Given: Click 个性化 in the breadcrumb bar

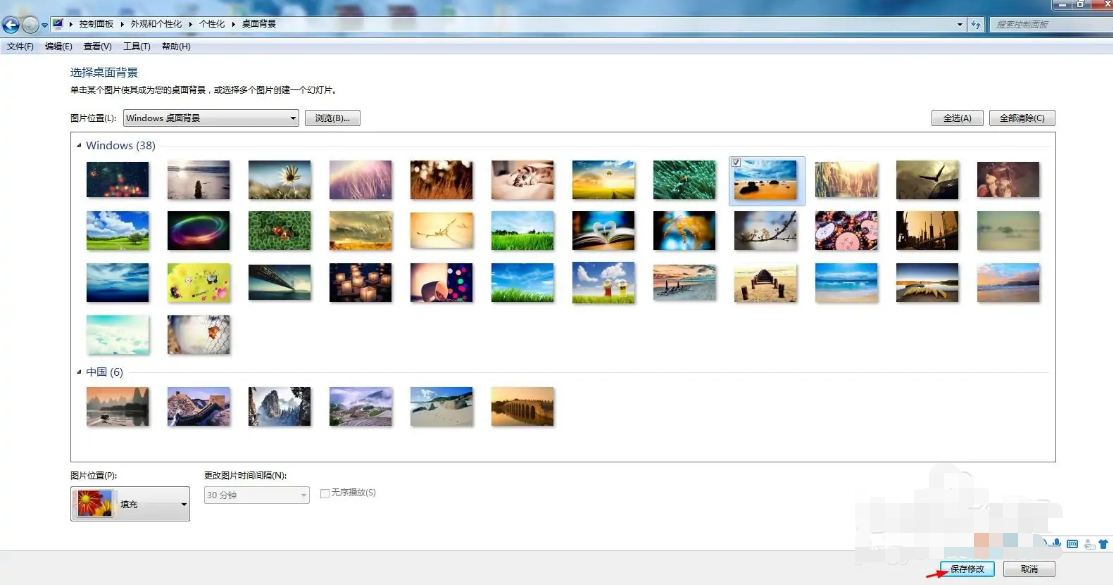Looking at the screenshot, I should coord(212,22).
